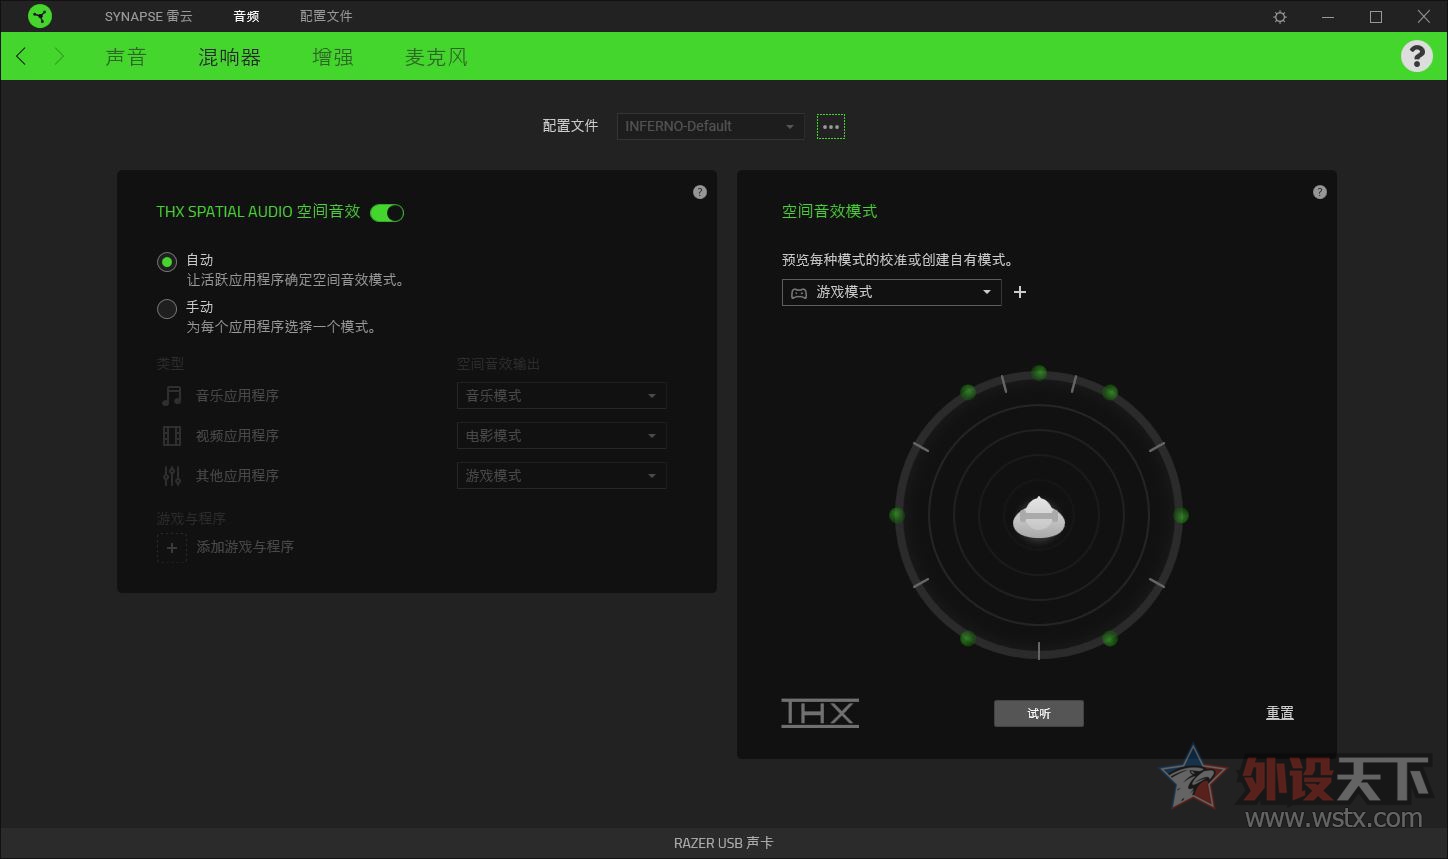The image size is (1448, 859).
Task: Minimize the Synapse window
Action: click(x=1328, y=17)
